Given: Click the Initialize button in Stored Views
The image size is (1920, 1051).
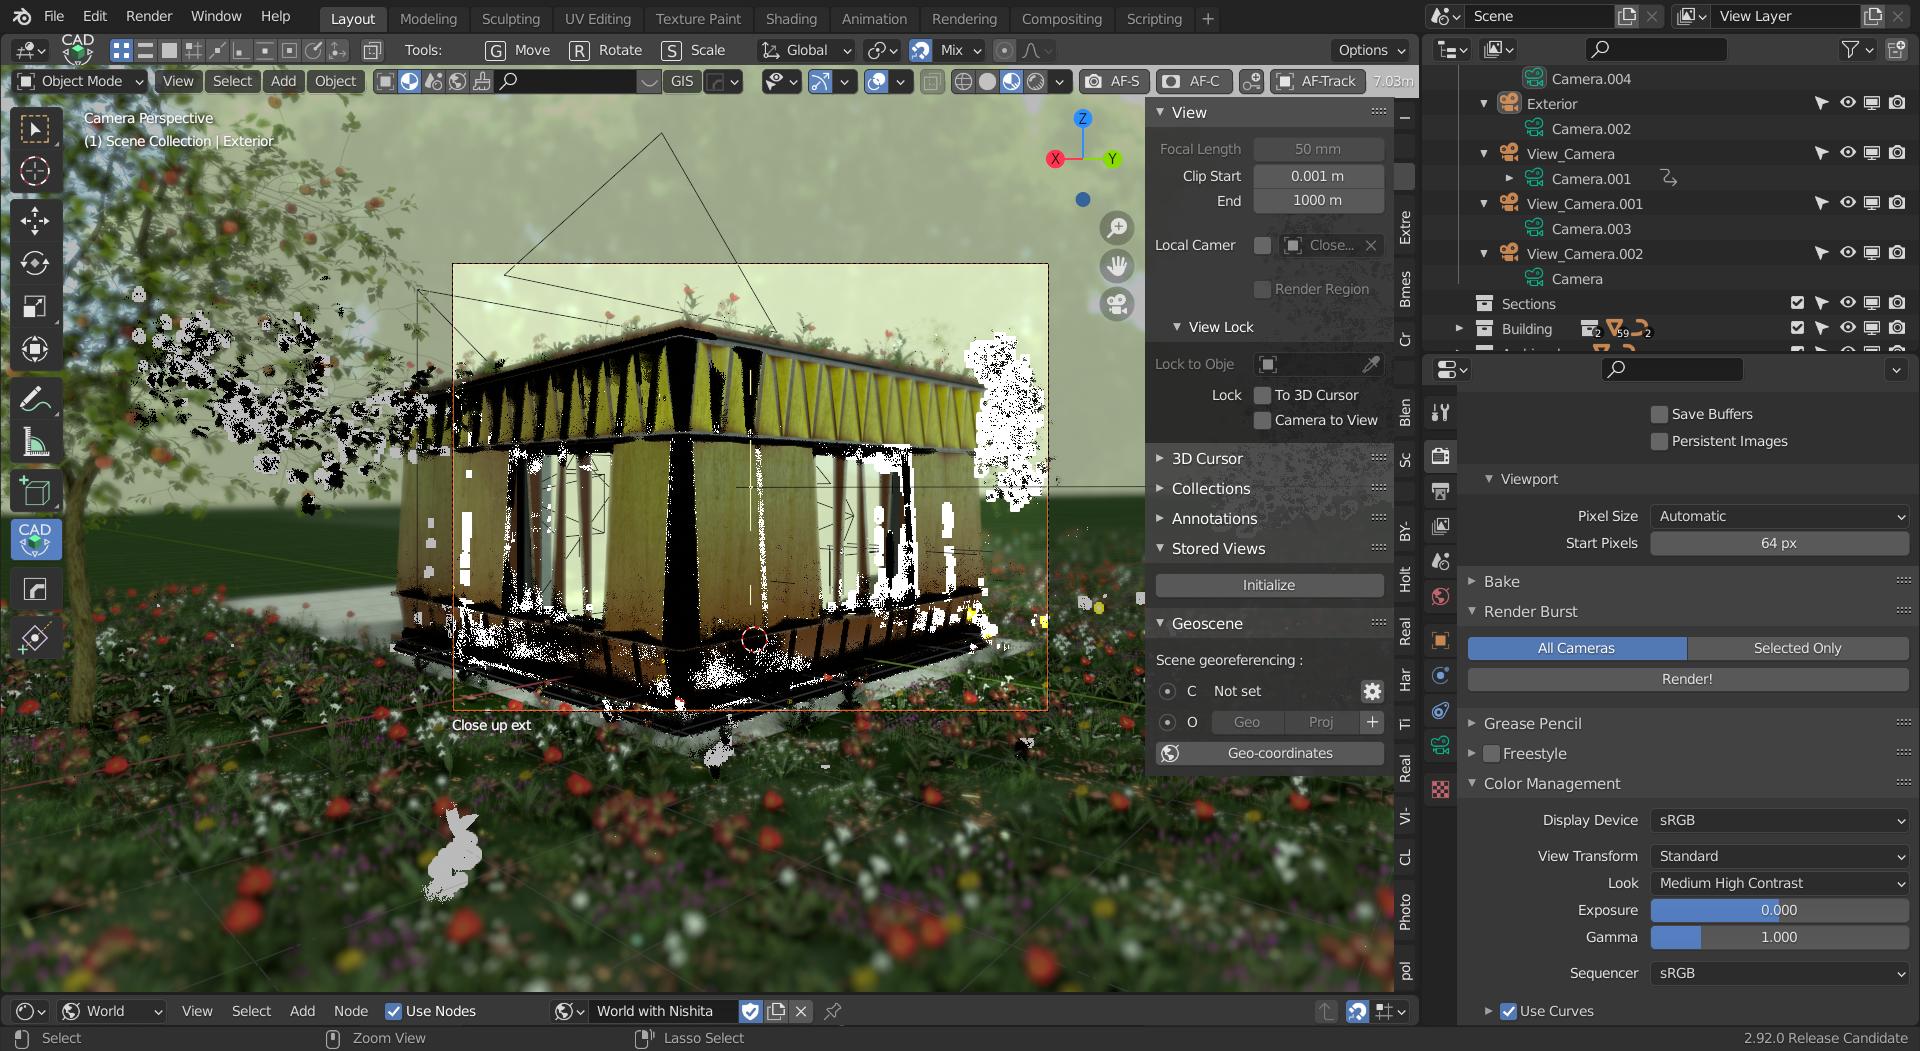Looking at the screenshot, I should [1269, 585].
